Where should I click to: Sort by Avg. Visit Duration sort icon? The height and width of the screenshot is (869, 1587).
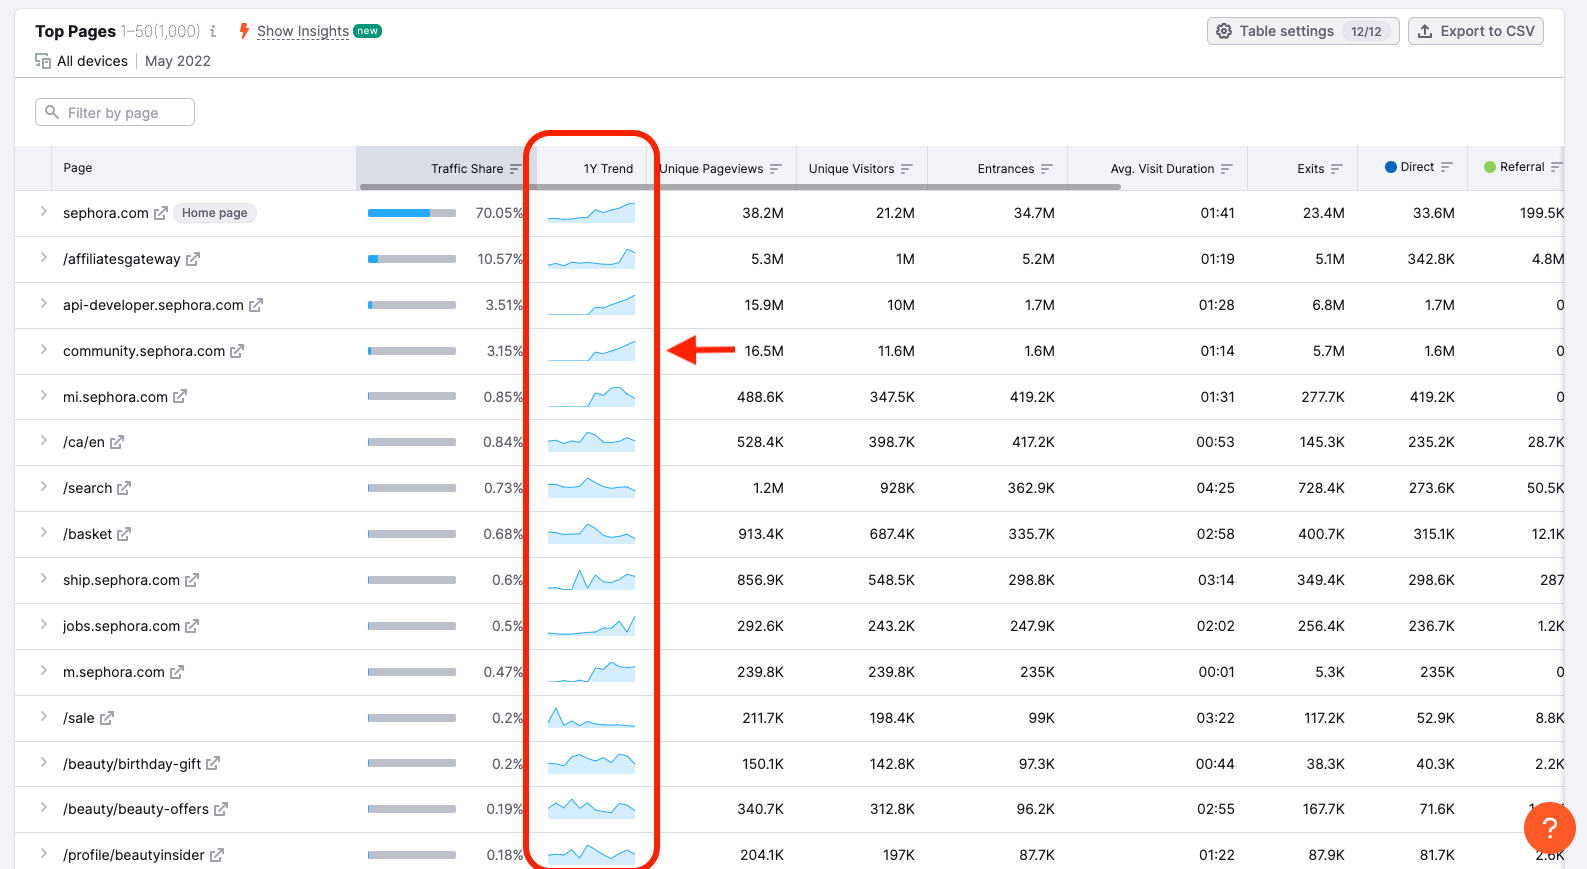pos(1226,169)
